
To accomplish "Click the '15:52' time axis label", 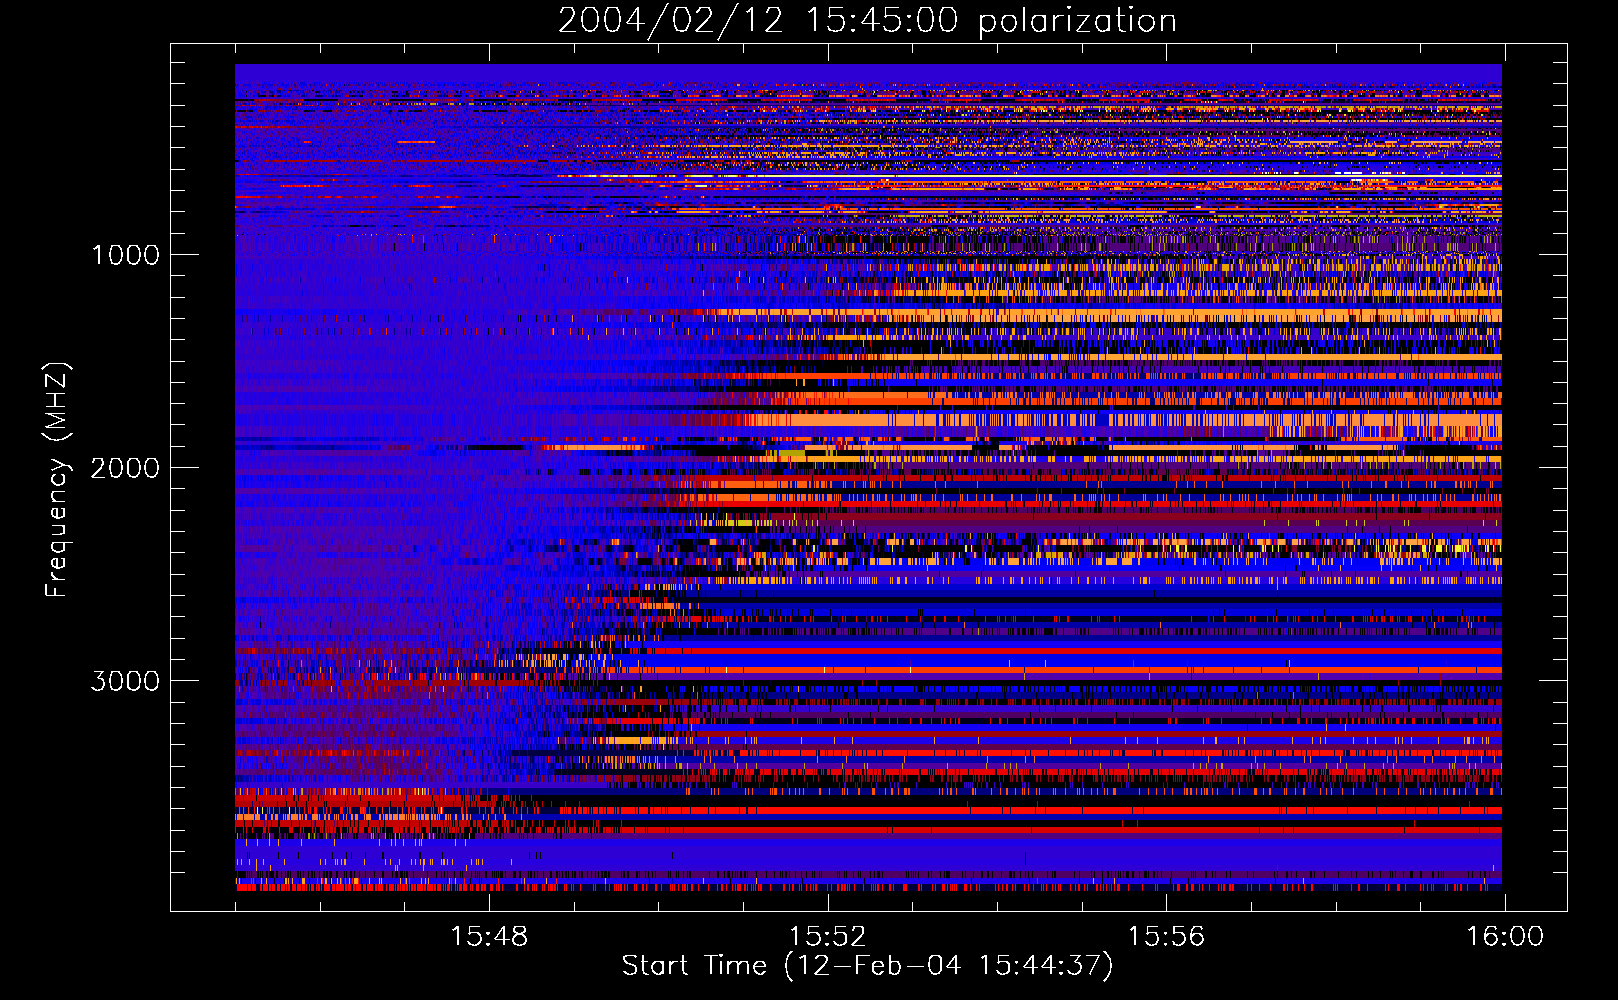I will (x=827, y=937).
